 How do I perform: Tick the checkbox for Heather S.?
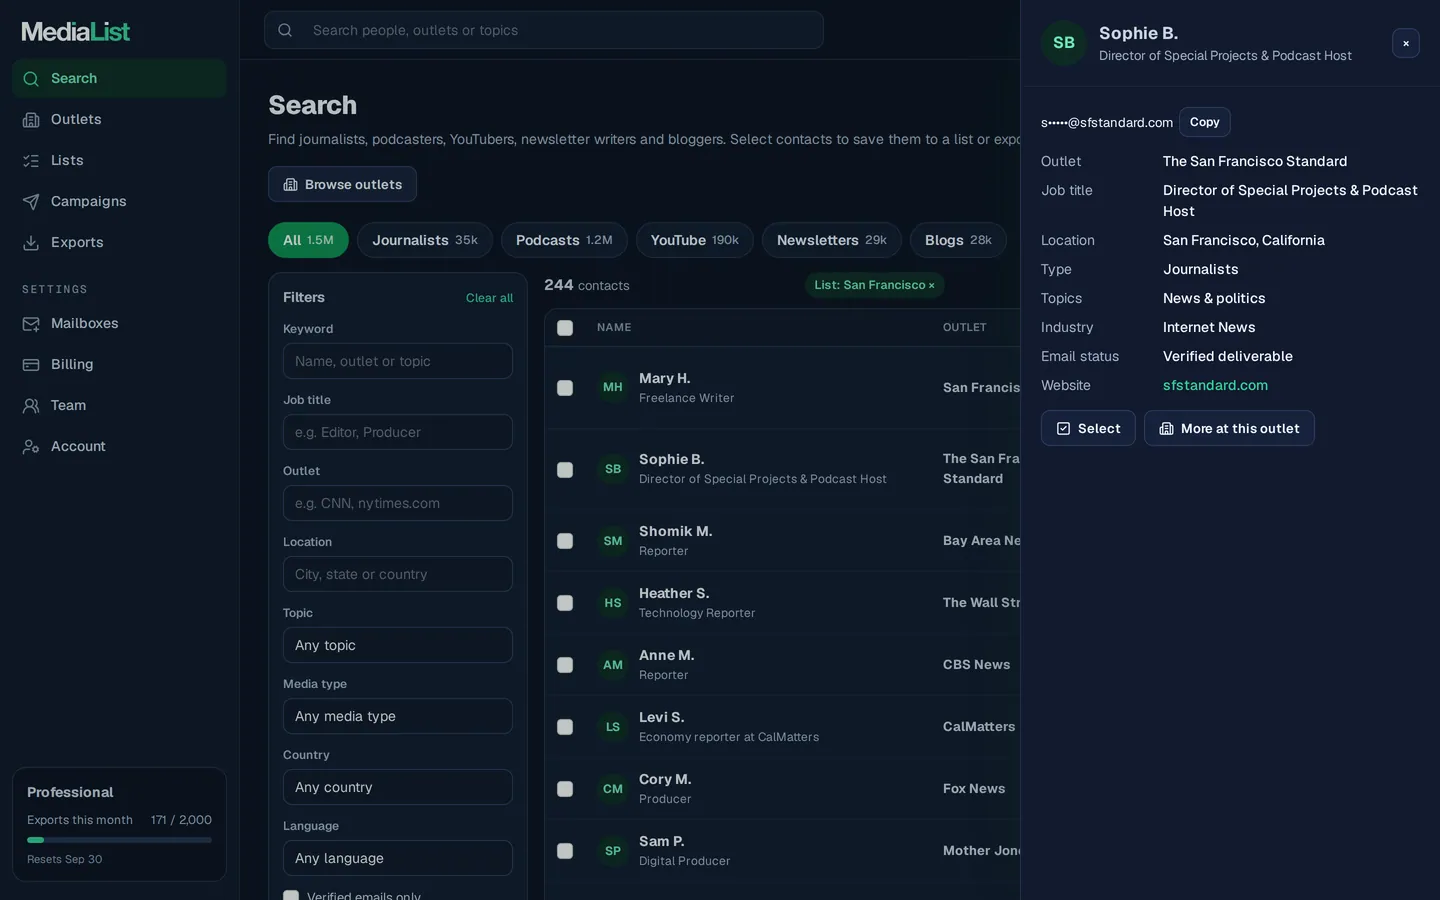click(565, 603)
